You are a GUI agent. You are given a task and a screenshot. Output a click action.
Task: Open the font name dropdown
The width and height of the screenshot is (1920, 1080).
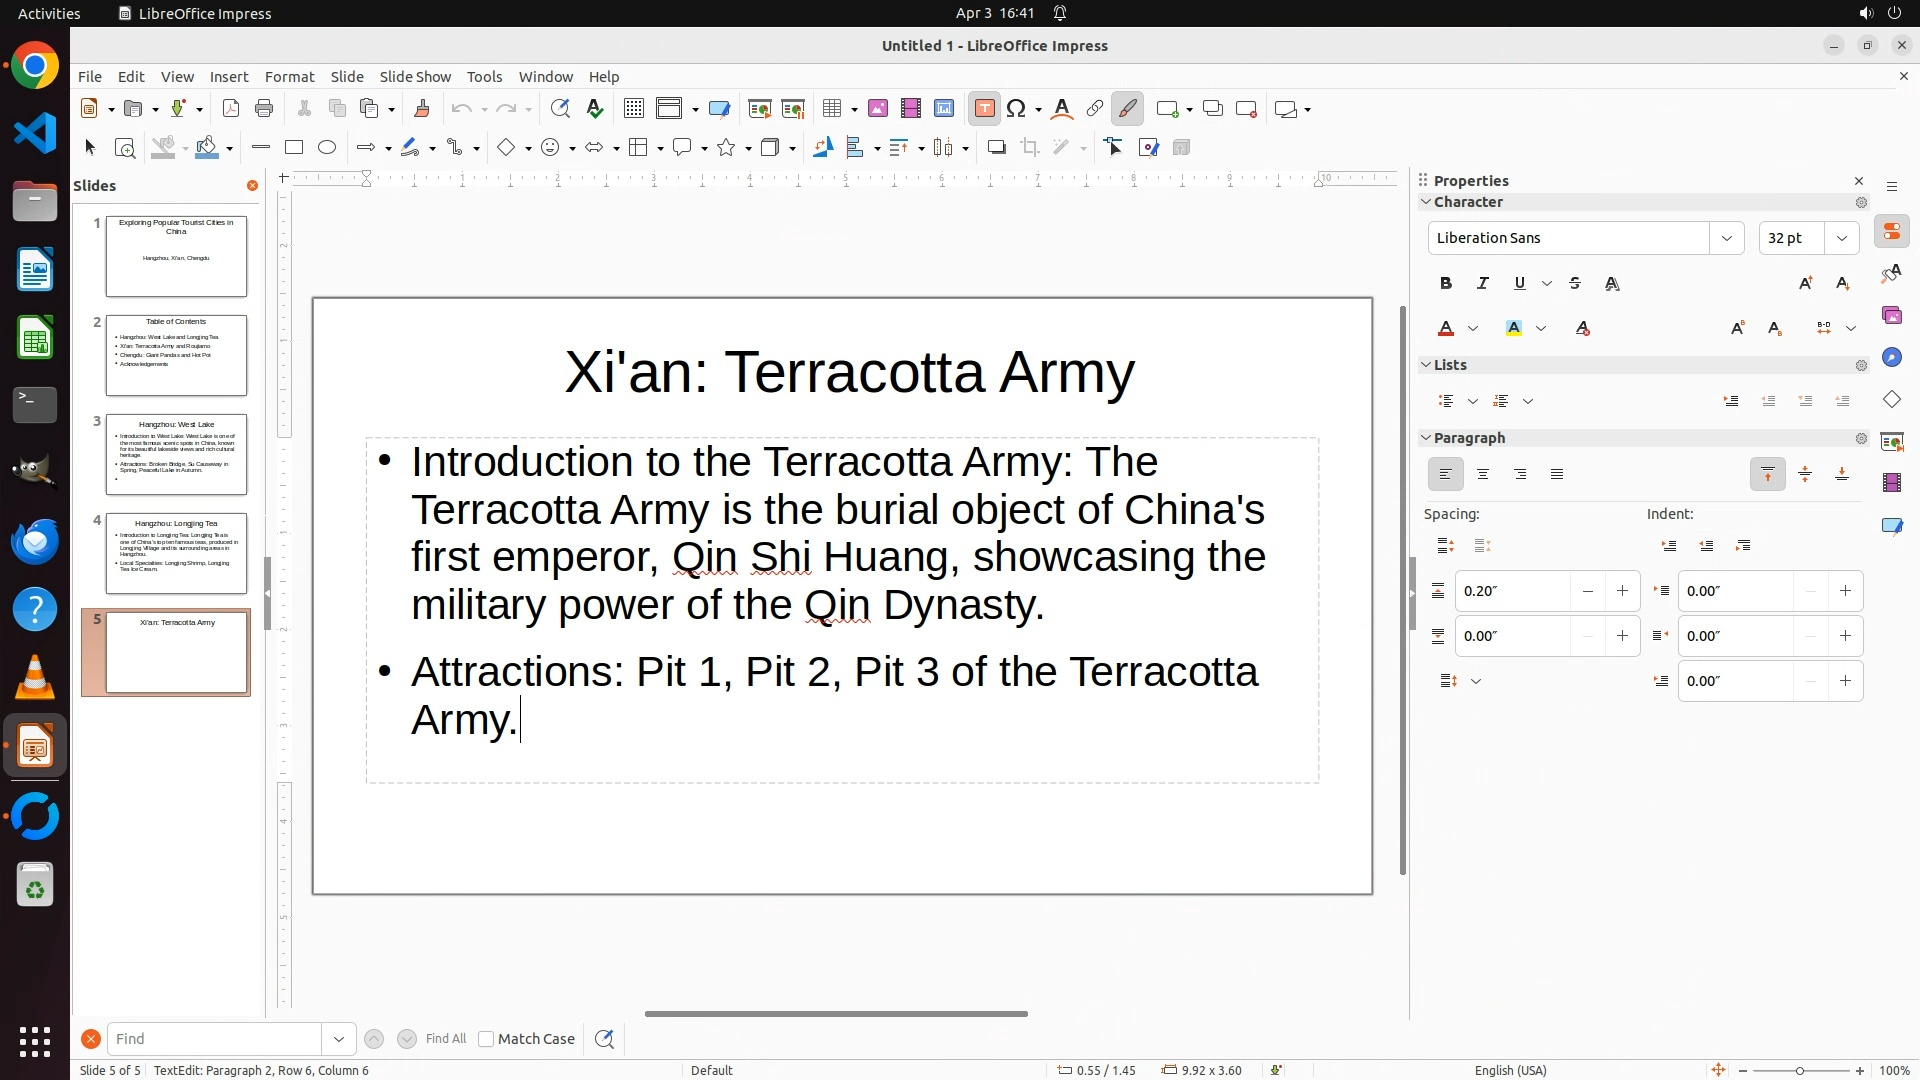click(x=1726, y=238)
